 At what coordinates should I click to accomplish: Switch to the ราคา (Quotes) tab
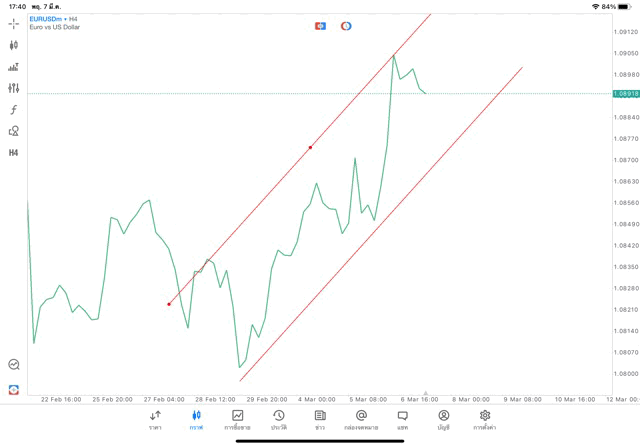tap(155, 420)
